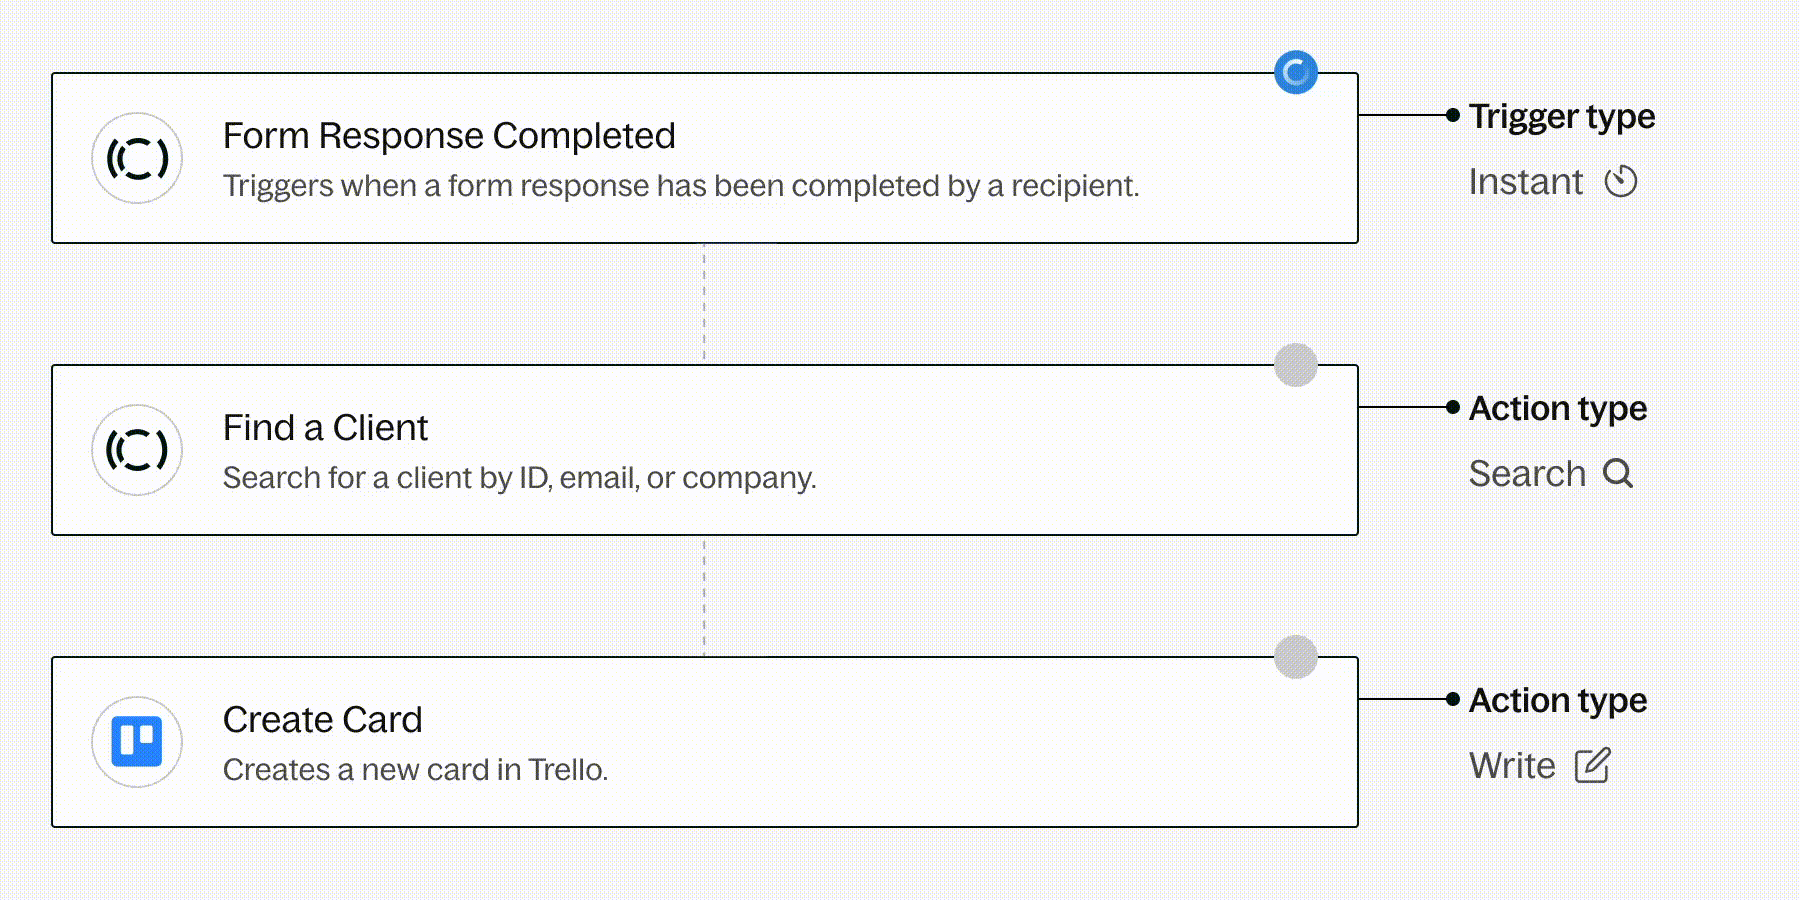Select the Create Card title

(322, 720)
